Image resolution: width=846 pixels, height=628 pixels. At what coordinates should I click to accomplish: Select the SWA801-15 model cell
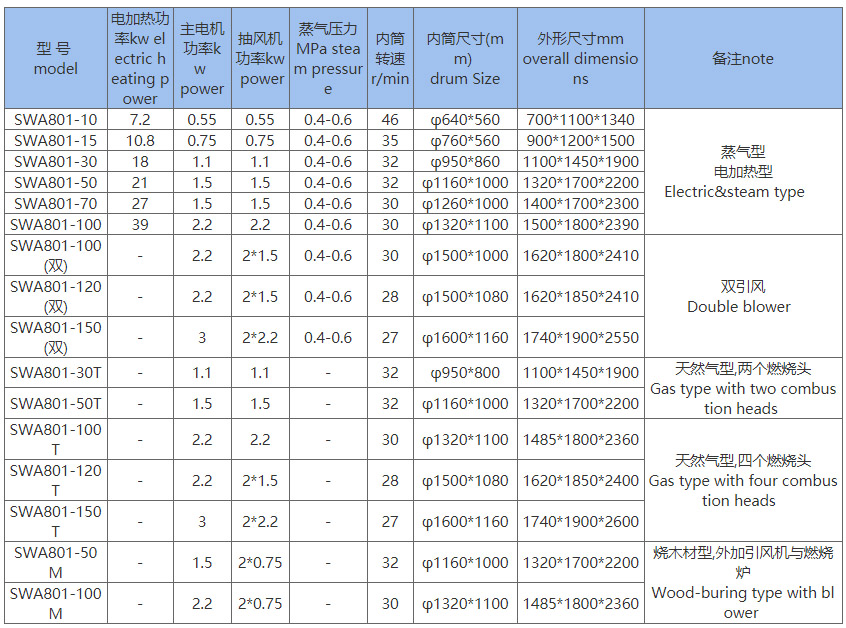coord(55,141)
